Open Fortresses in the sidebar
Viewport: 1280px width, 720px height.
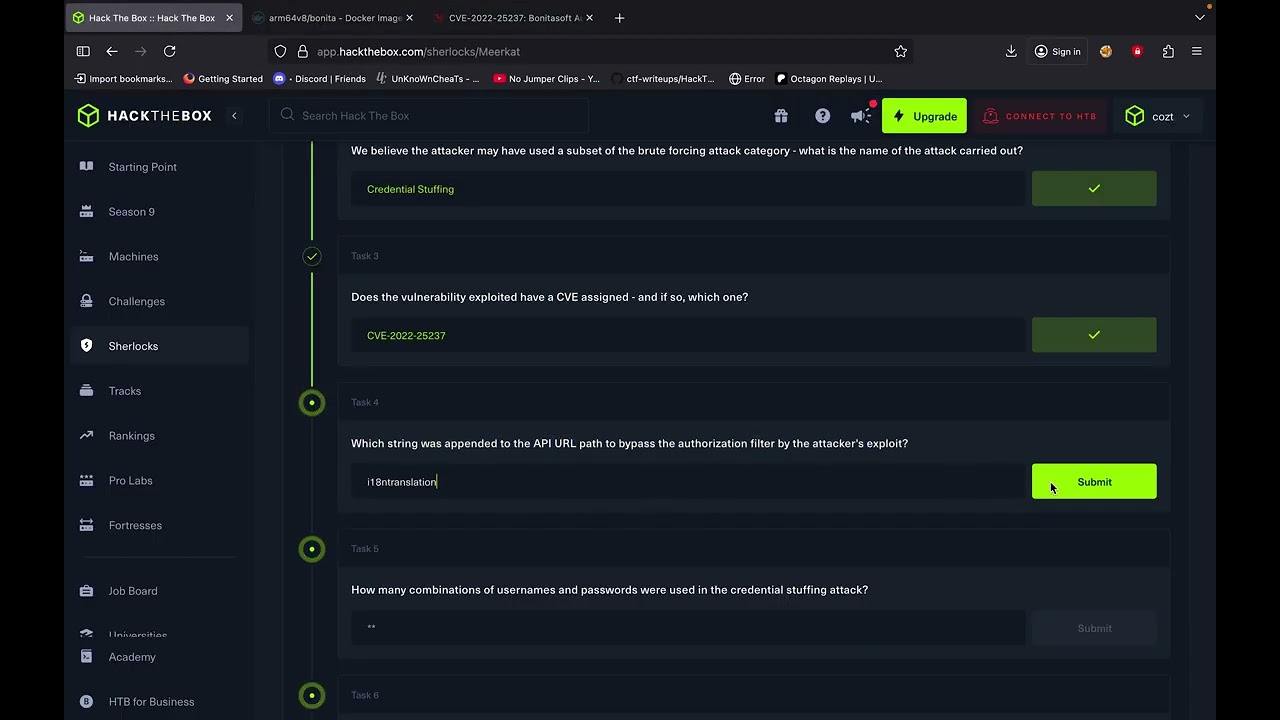tap(135, 526)
